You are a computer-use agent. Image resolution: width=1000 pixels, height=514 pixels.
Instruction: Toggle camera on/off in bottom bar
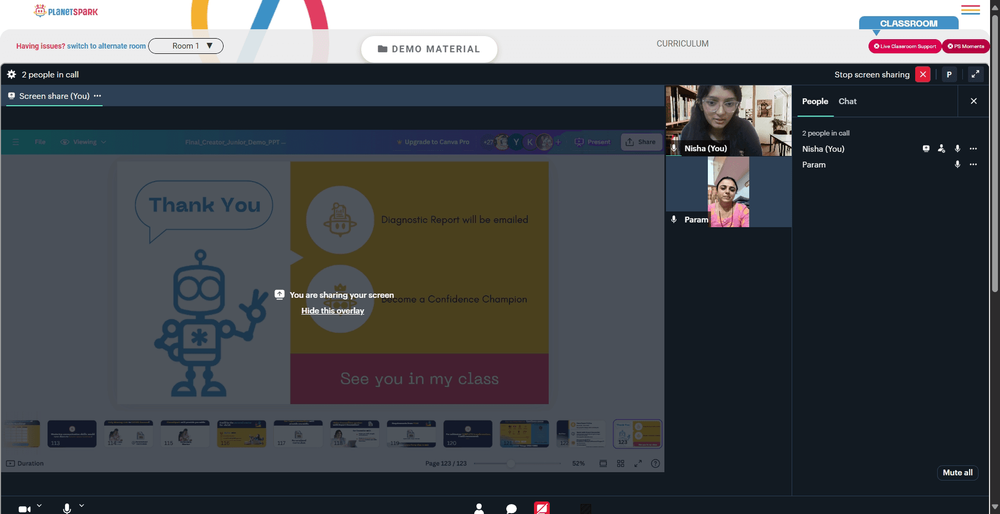pyautogui.click(x=24, y=509)
